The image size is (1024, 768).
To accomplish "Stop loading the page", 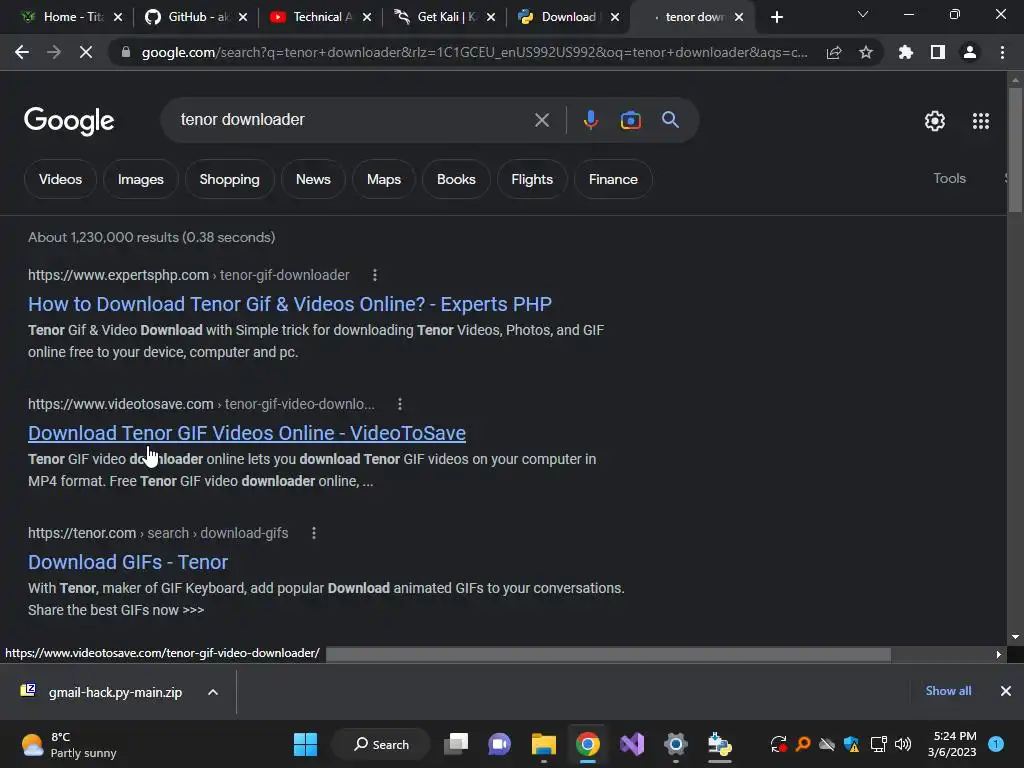I will pos(86,52).
